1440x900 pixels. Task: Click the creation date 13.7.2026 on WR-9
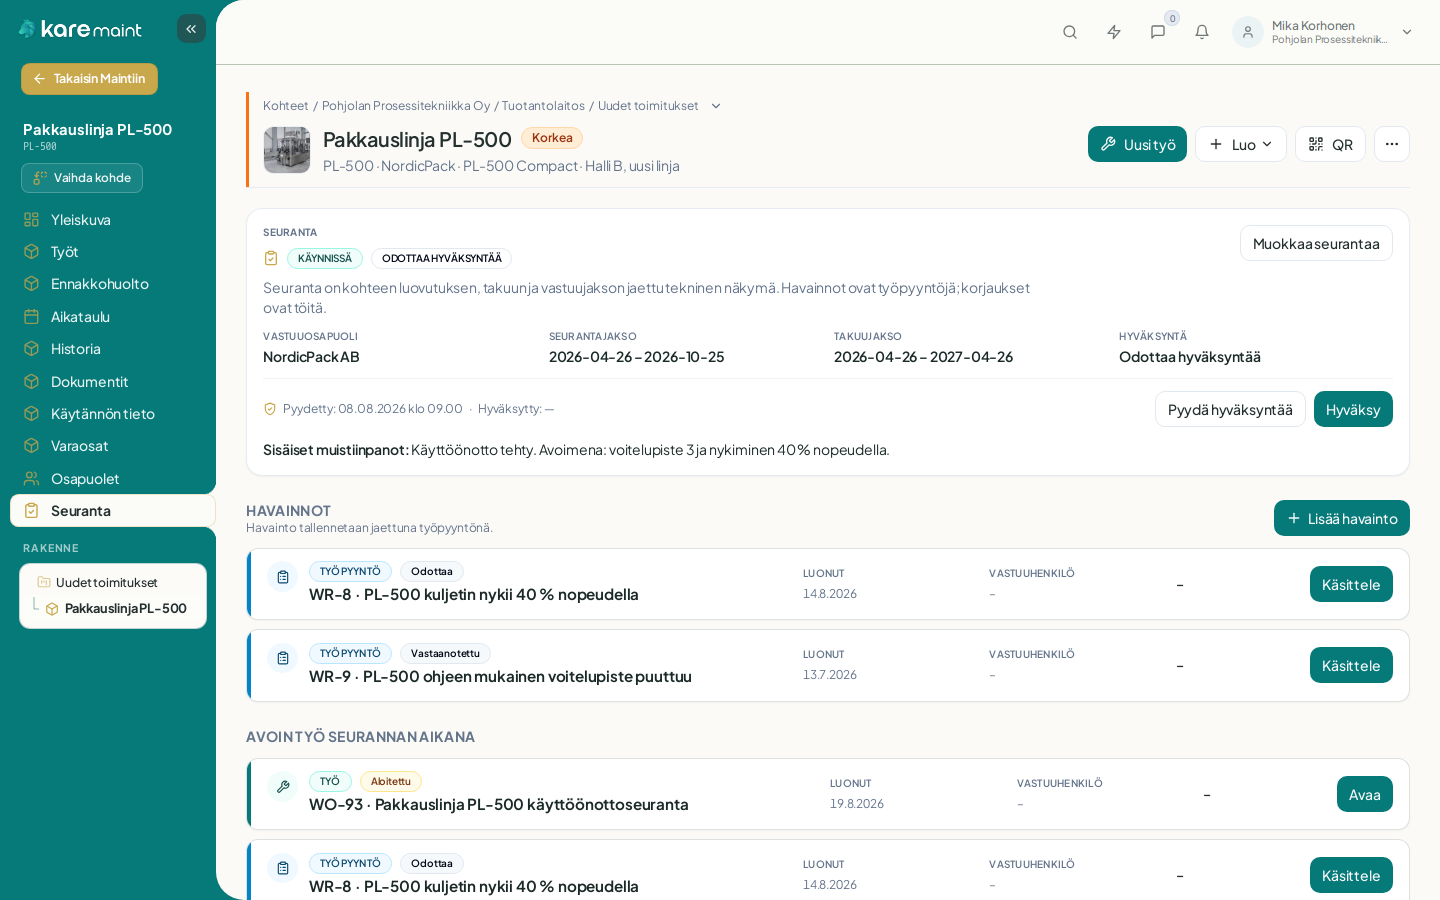click(830, 675)
